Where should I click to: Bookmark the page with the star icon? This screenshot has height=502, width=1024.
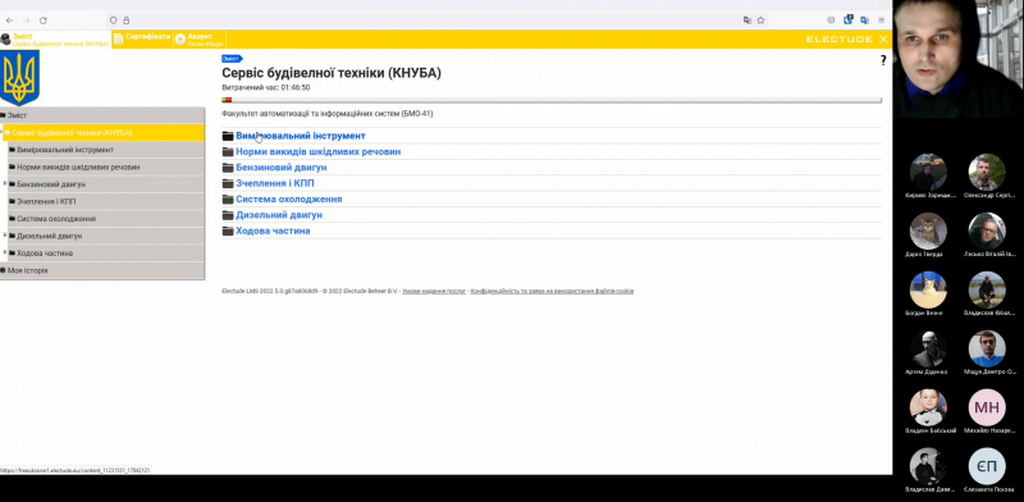pos(761,20)
